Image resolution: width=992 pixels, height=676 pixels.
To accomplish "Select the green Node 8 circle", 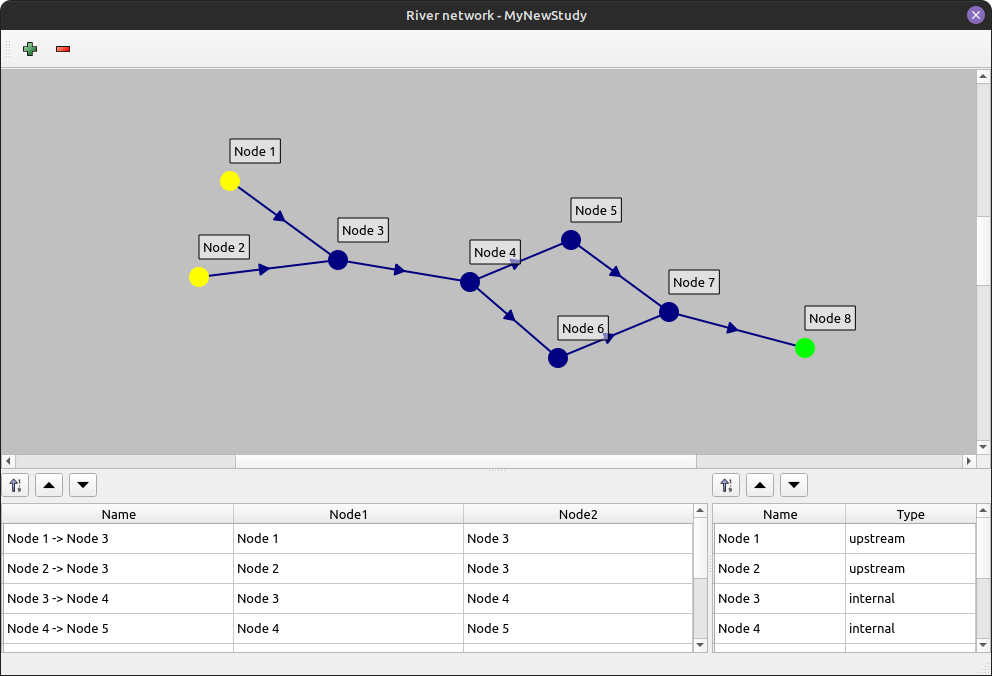I will [805, 348].
